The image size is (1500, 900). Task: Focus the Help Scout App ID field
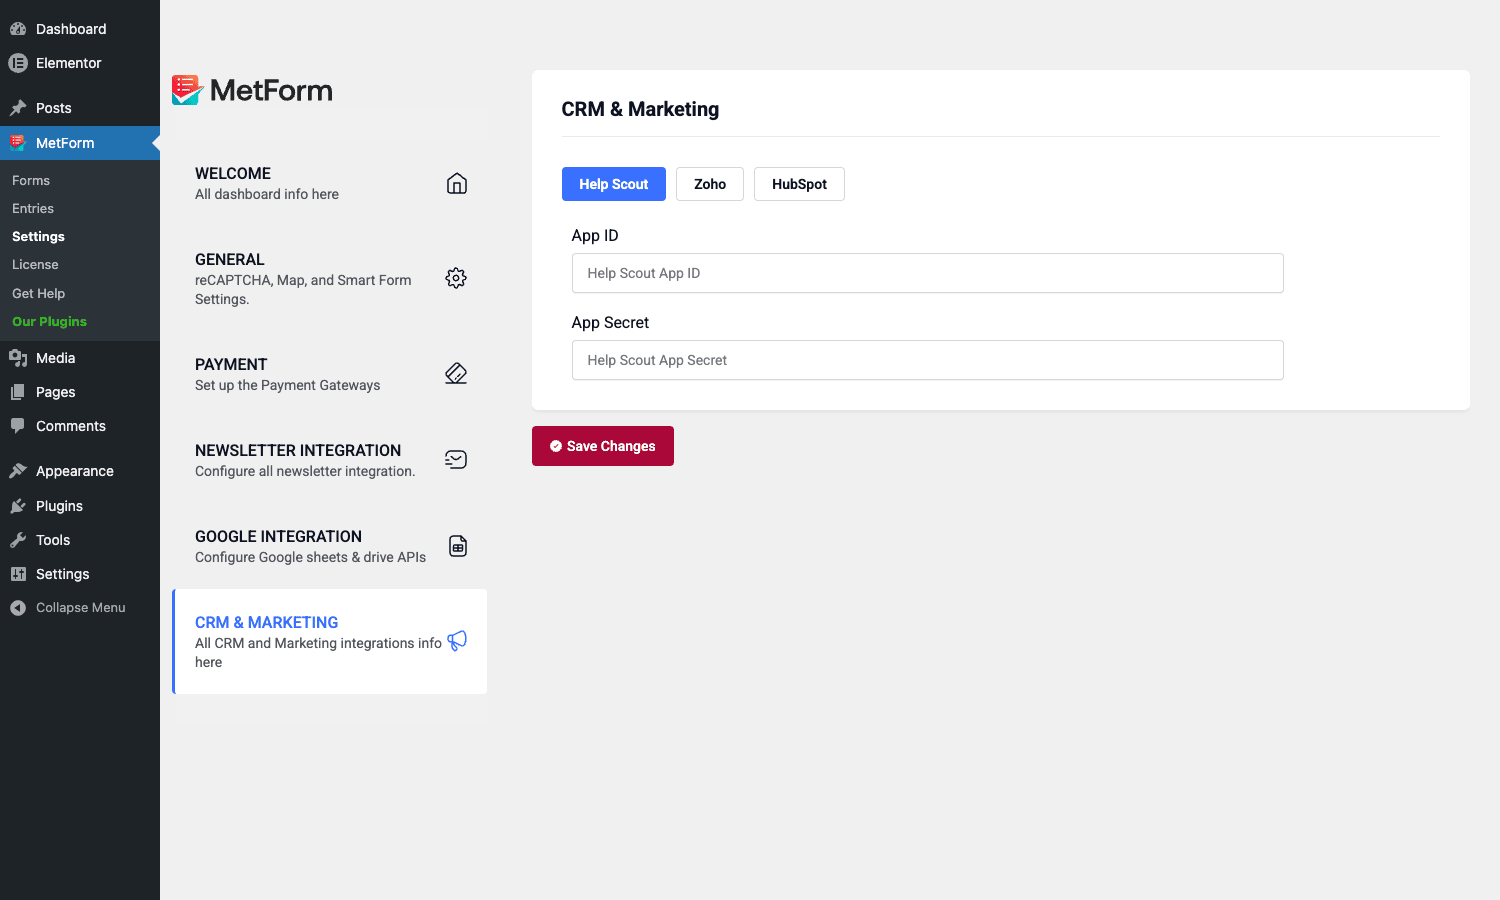(928, 273)
